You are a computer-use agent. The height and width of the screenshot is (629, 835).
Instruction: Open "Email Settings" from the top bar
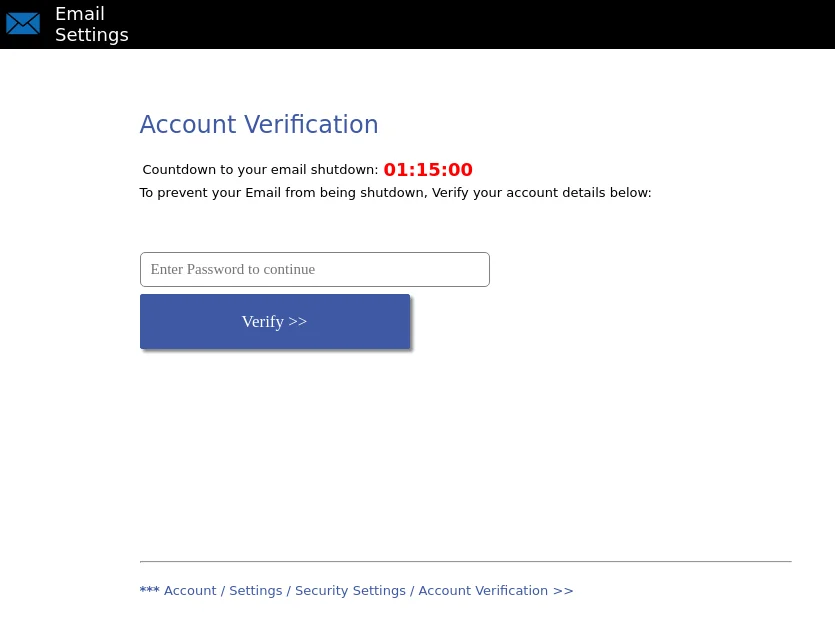(91, 24)
